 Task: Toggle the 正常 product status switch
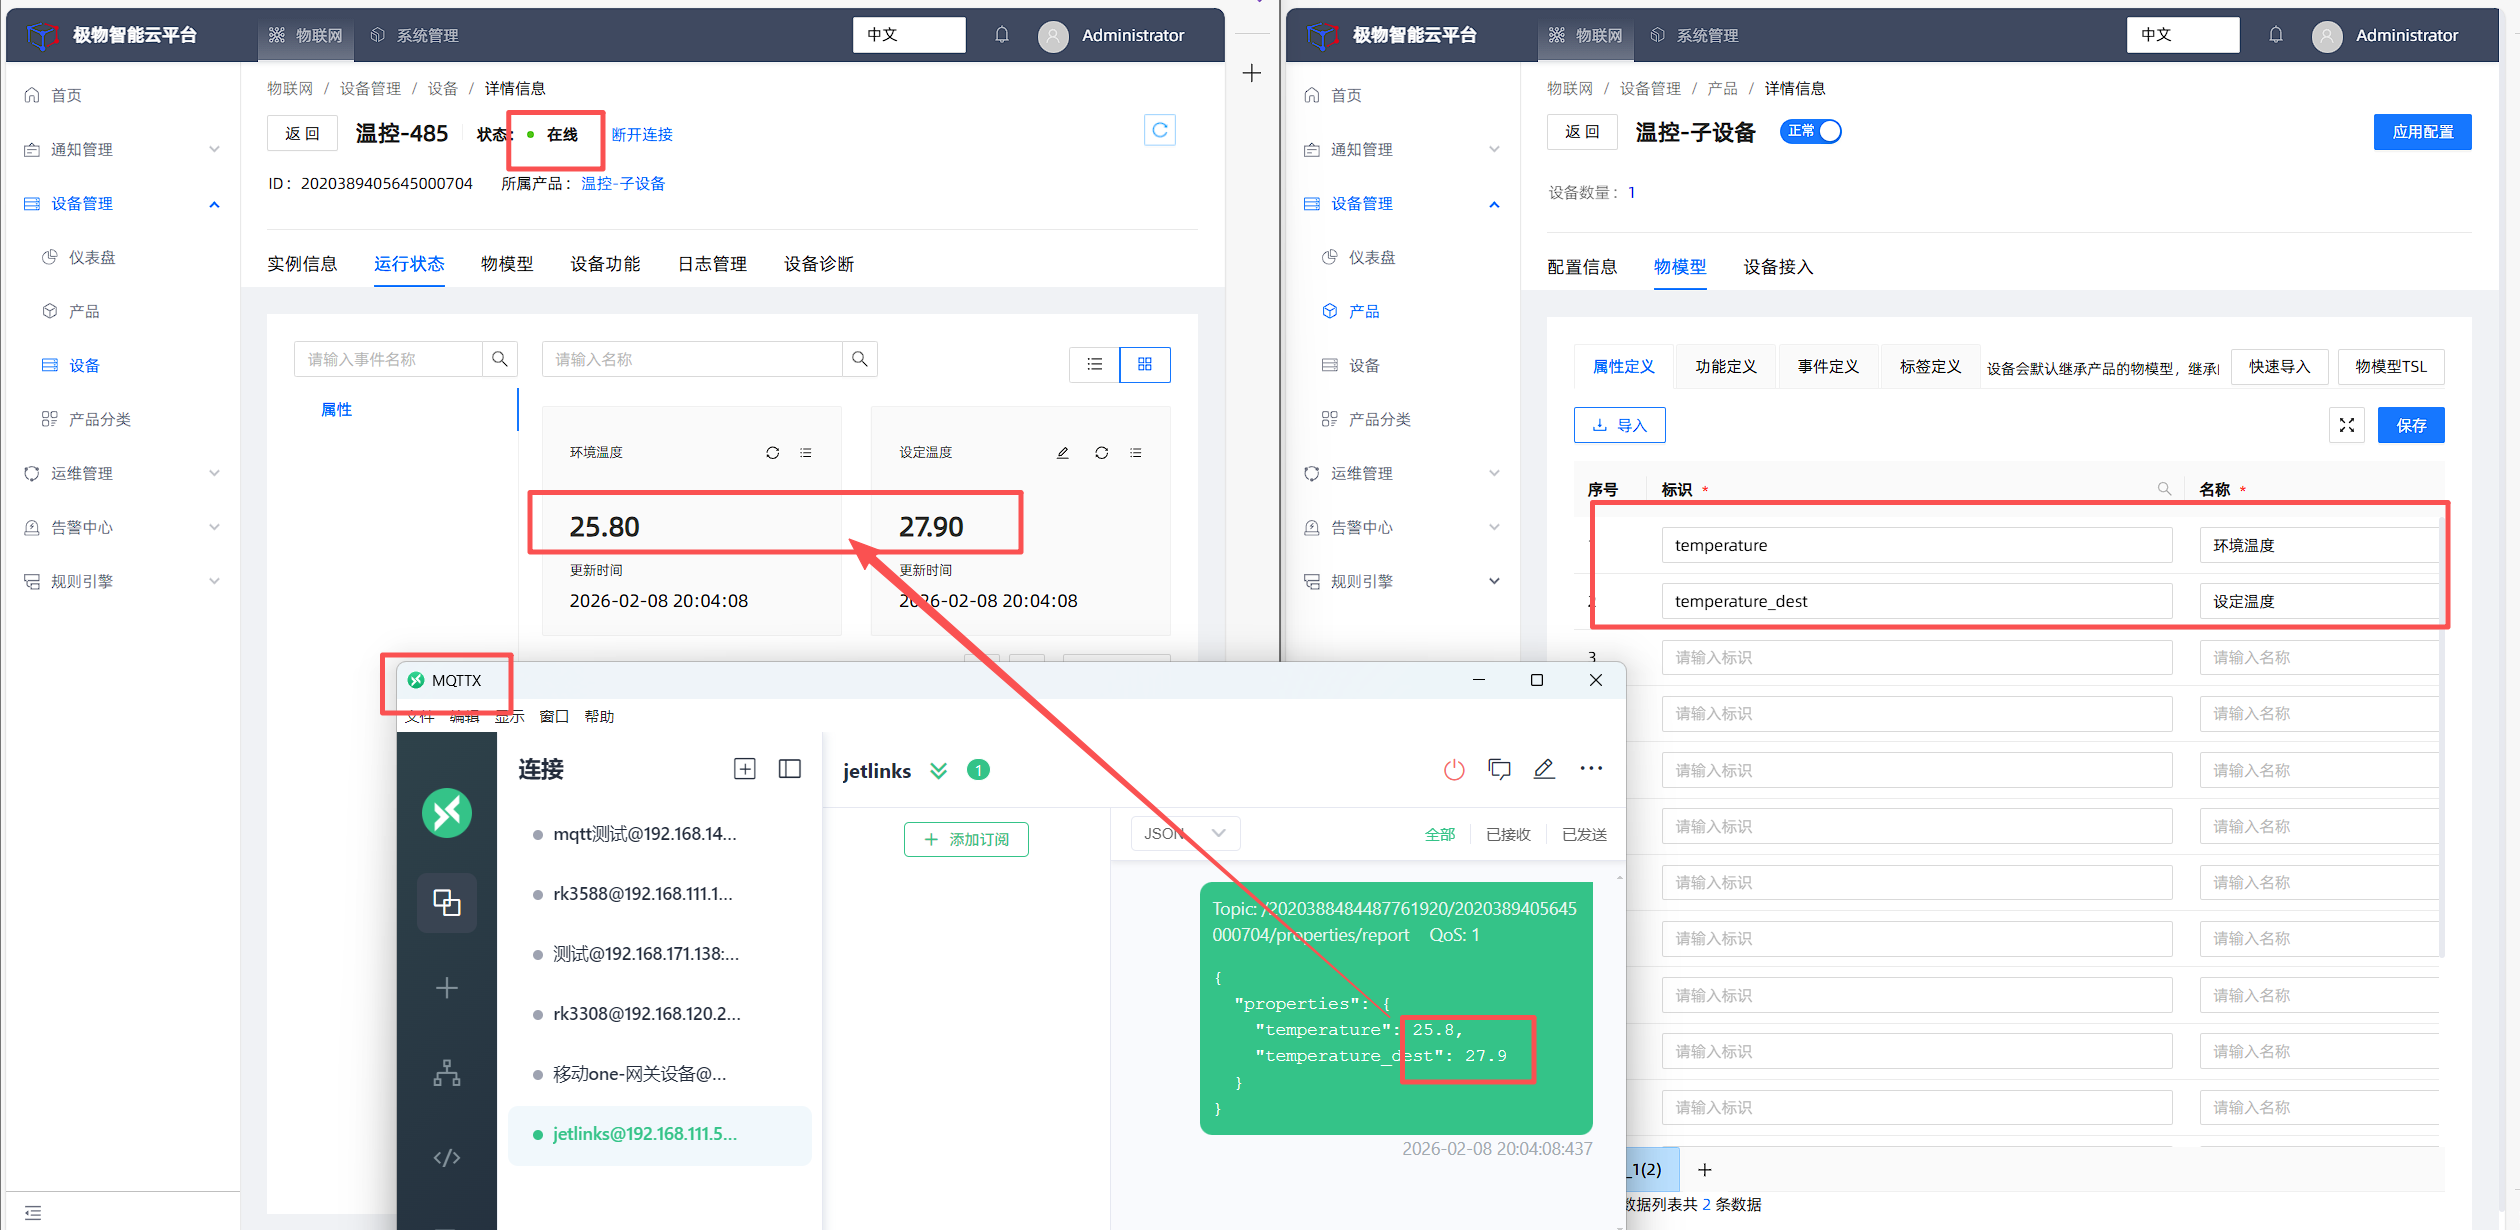[x=1810, y=131]
